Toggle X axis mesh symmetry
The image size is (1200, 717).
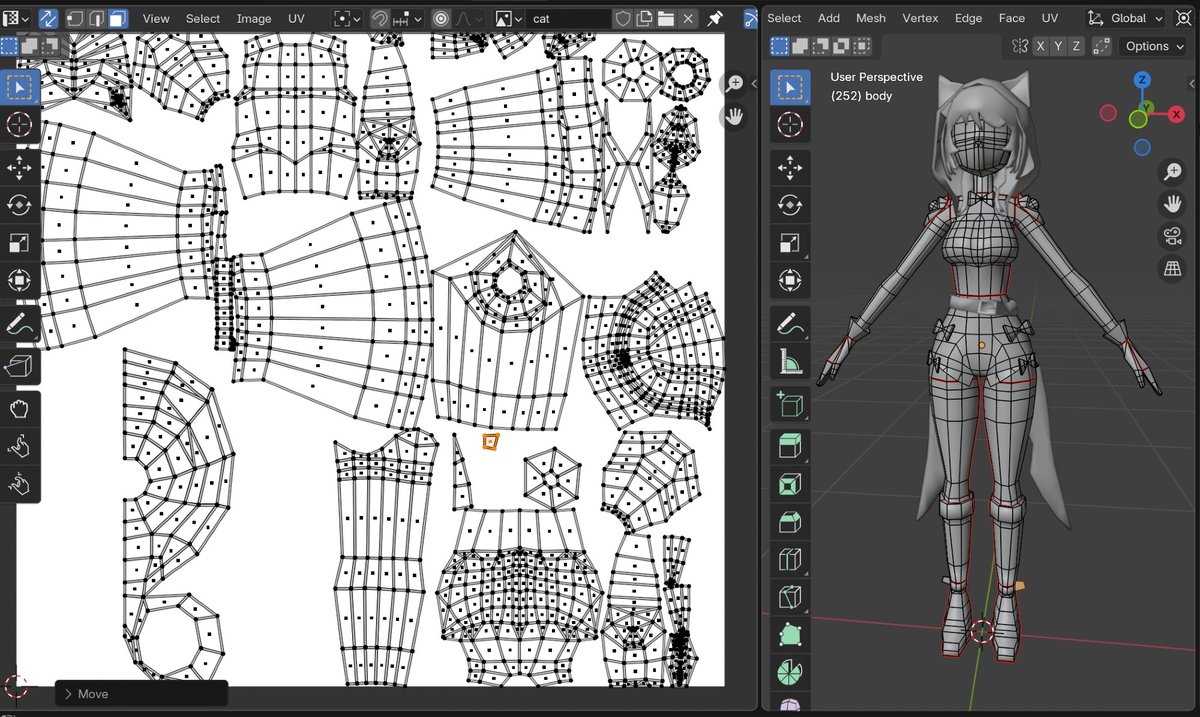1041,46
